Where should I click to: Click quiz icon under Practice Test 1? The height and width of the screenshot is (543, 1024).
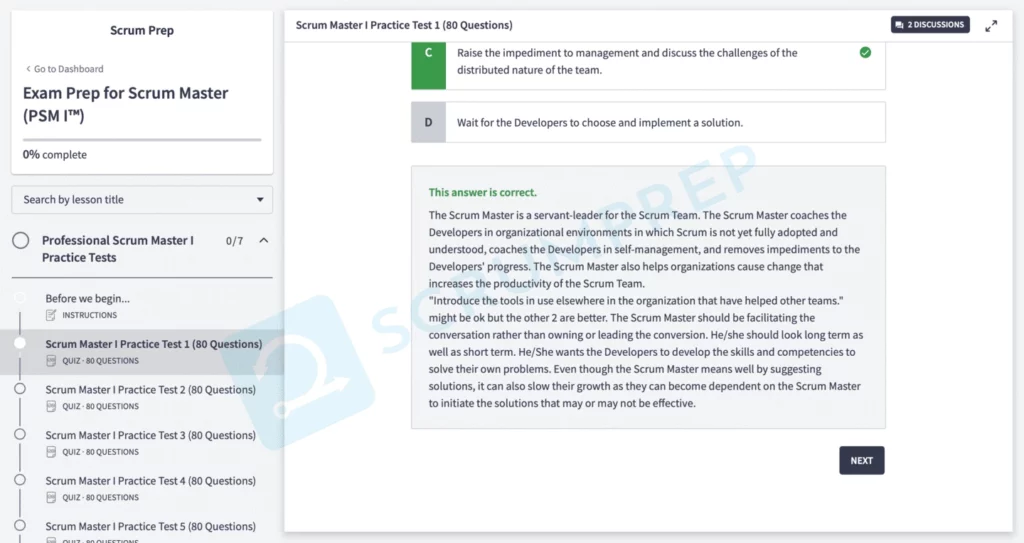pos(51,361)
